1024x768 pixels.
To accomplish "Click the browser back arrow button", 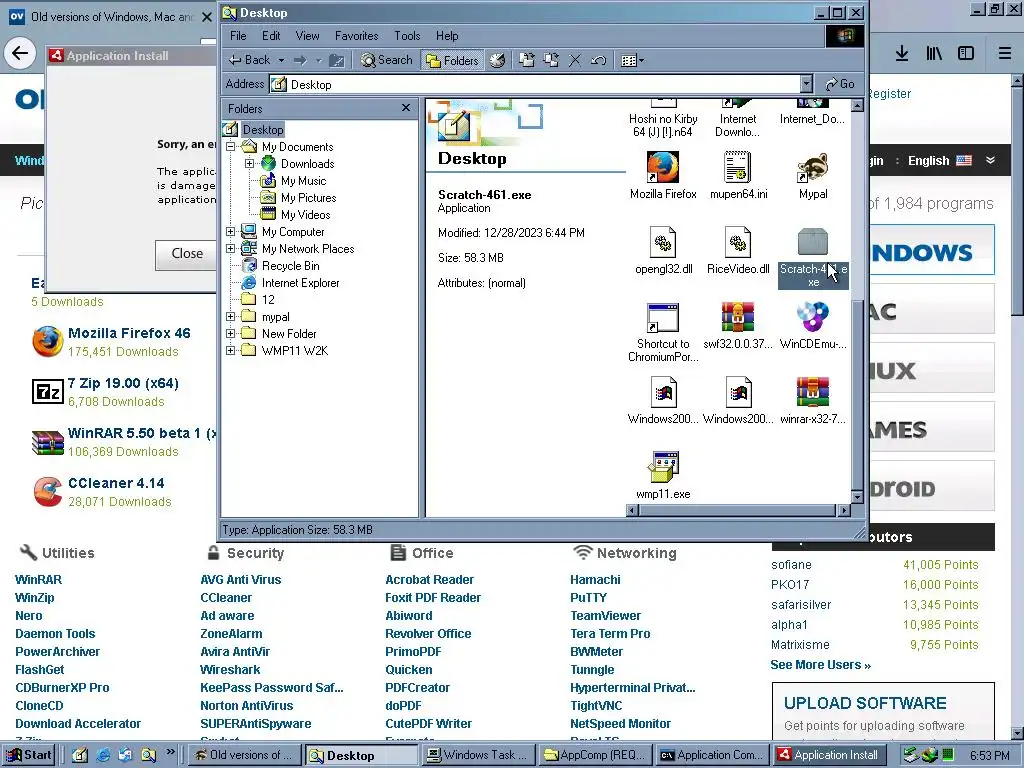I will point(20,54).
